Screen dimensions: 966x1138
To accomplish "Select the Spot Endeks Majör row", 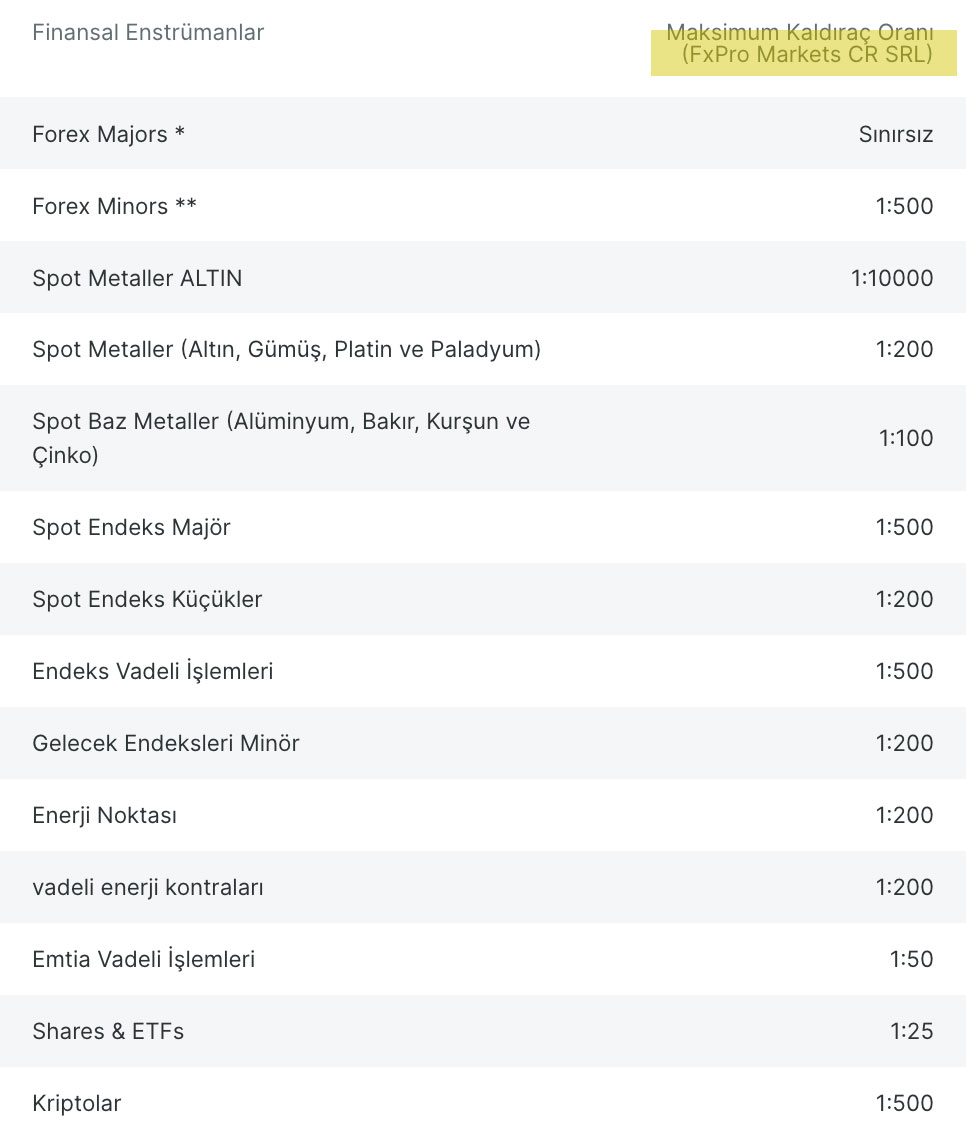I will (x=483, y=527).
